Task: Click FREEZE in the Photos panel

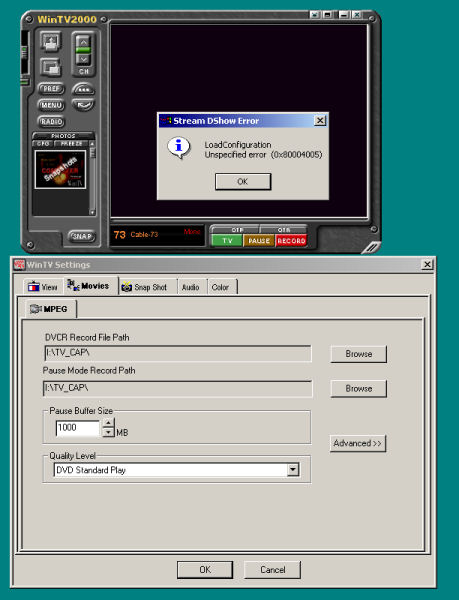Action: (x=72, y=143)
